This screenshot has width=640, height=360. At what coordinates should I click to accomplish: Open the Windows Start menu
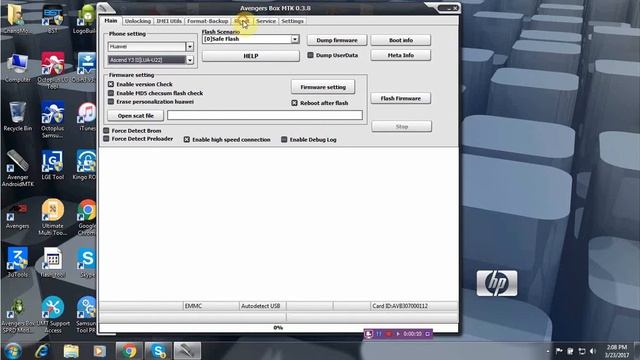[13, 351]
